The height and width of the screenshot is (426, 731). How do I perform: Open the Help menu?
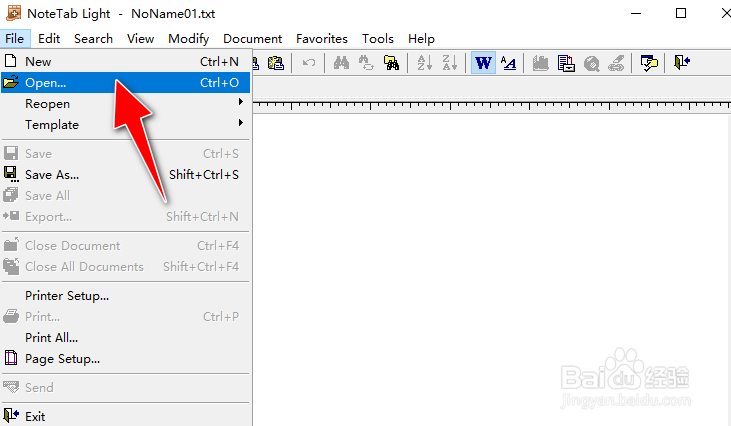tap(421, 39)
